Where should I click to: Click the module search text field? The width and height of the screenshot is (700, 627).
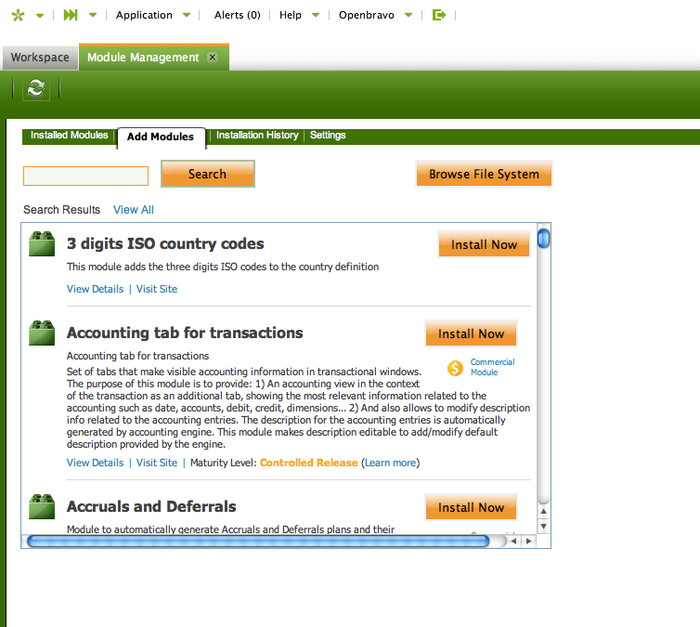86,176
